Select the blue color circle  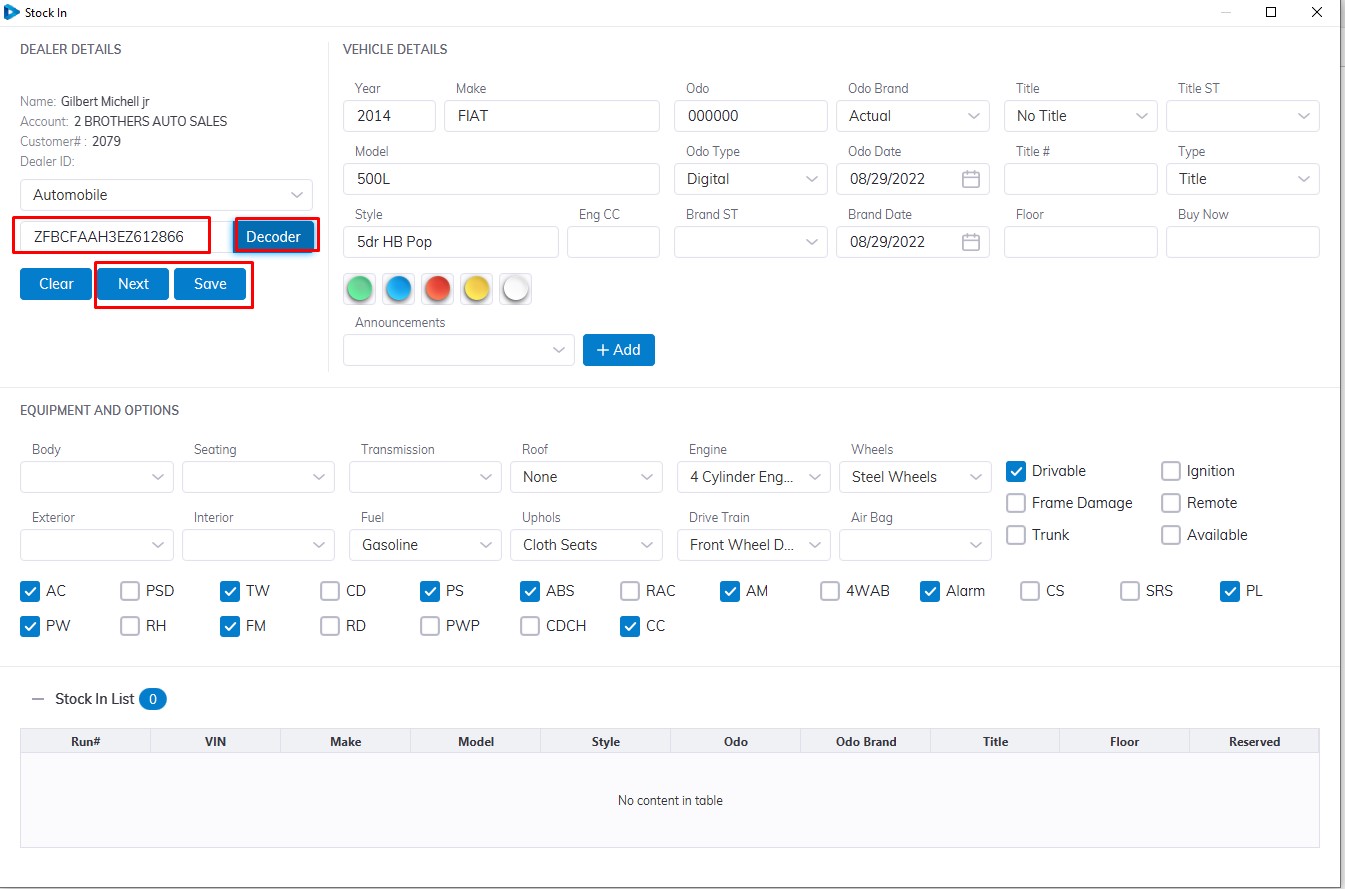click(x=398, y=290)
